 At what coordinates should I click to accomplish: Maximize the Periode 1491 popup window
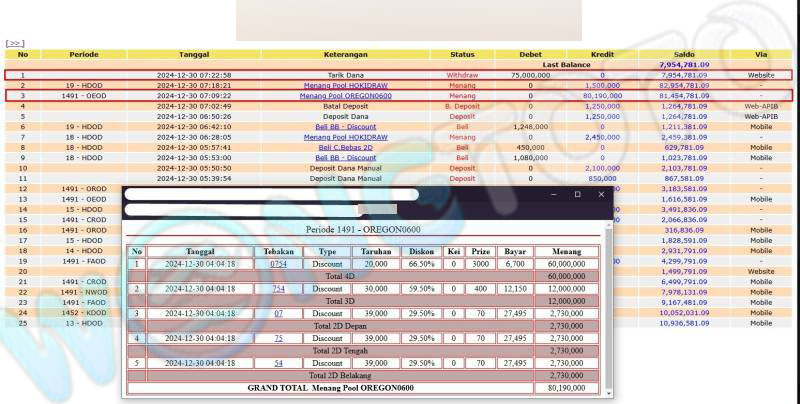576,195
